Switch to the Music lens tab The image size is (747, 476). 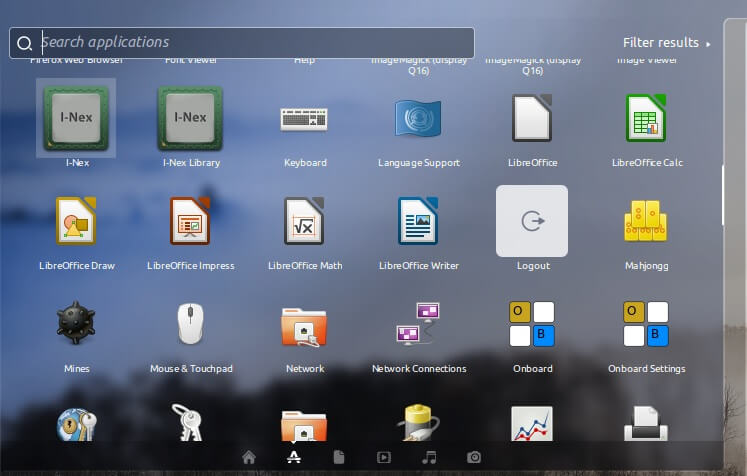coord(429,457)
